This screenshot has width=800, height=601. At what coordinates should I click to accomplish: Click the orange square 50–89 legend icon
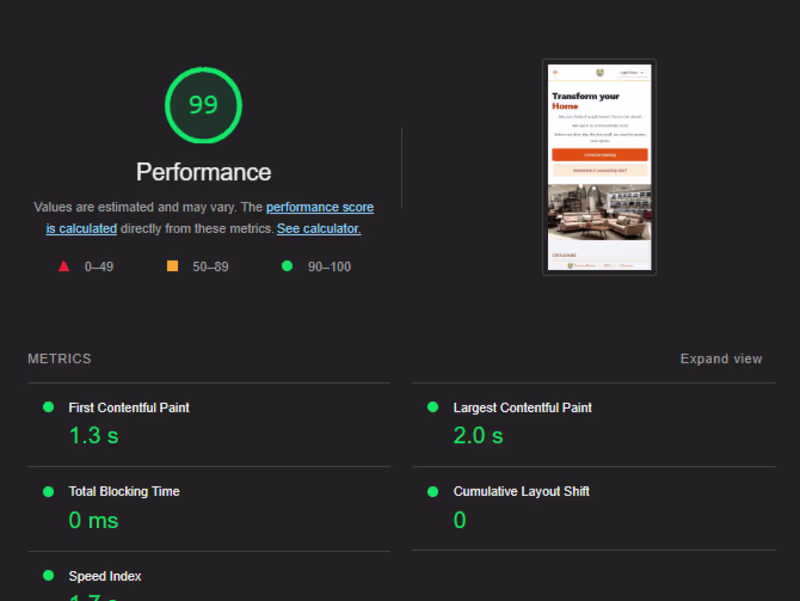coord(172,266)
